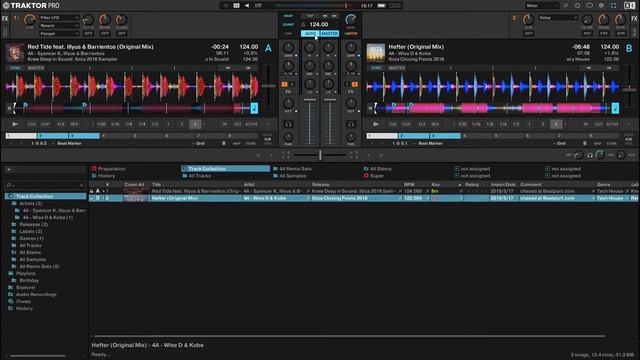Click the Deck B letter icon
This screenshot has height=360, width=640.
[629, 48]
